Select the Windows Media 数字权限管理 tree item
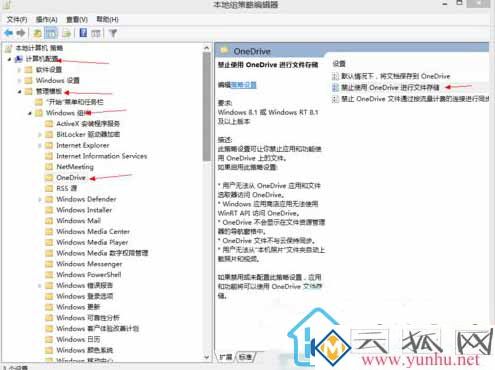Viewport: 495px width, 370px height. pos(102,253)
